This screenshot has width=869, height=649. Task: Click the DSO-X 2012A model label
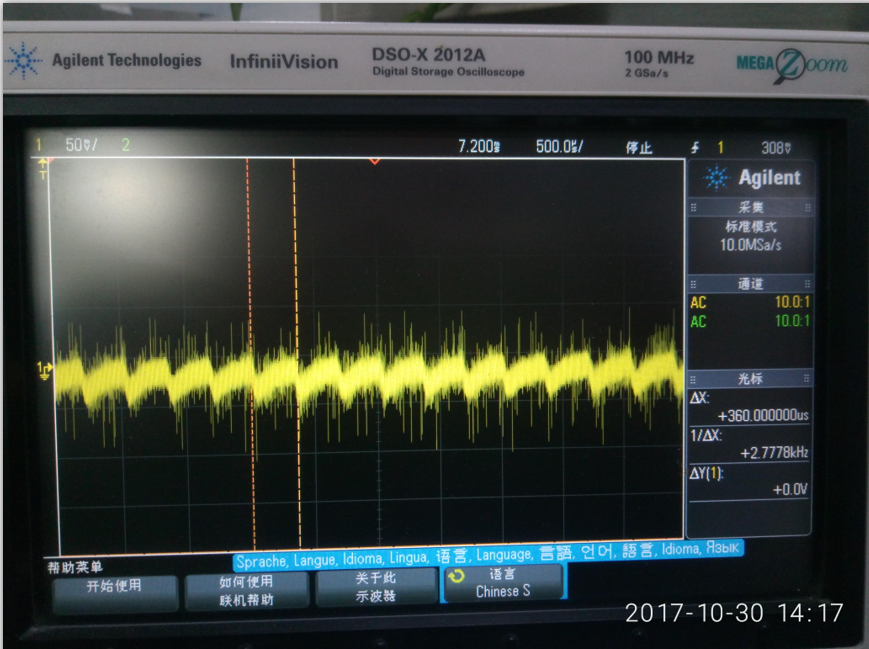pos(428,55)
